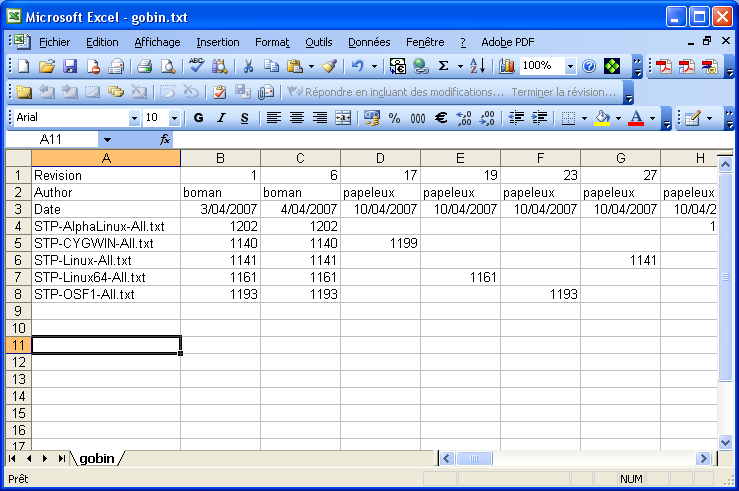Click the AutoSum sigma icon
The width and height of the screenshot is (739, 491).
pos(443,66)
